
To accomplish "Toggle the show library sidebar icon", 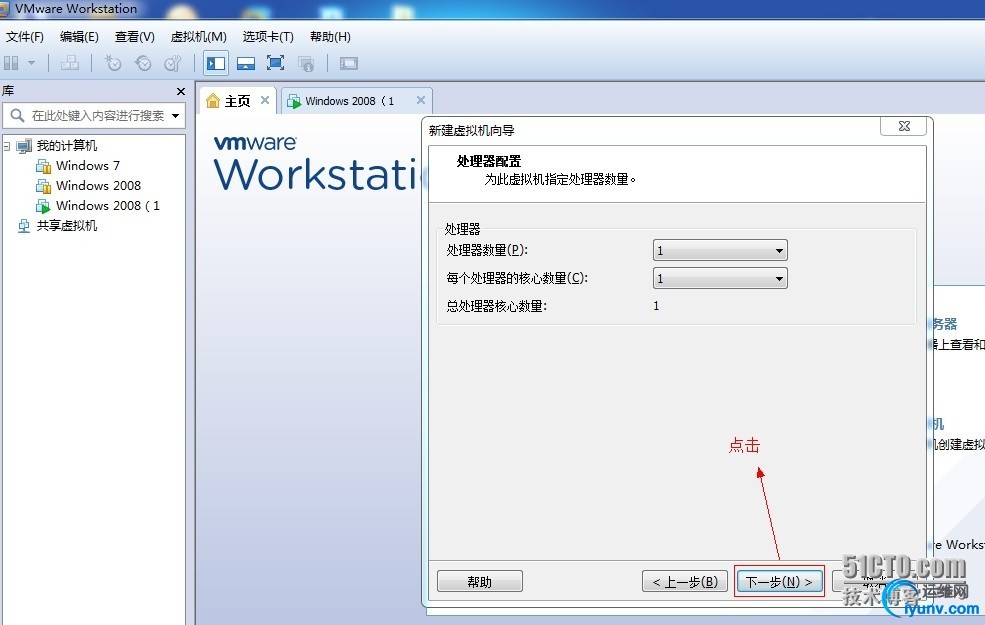I will coord(215,63).
